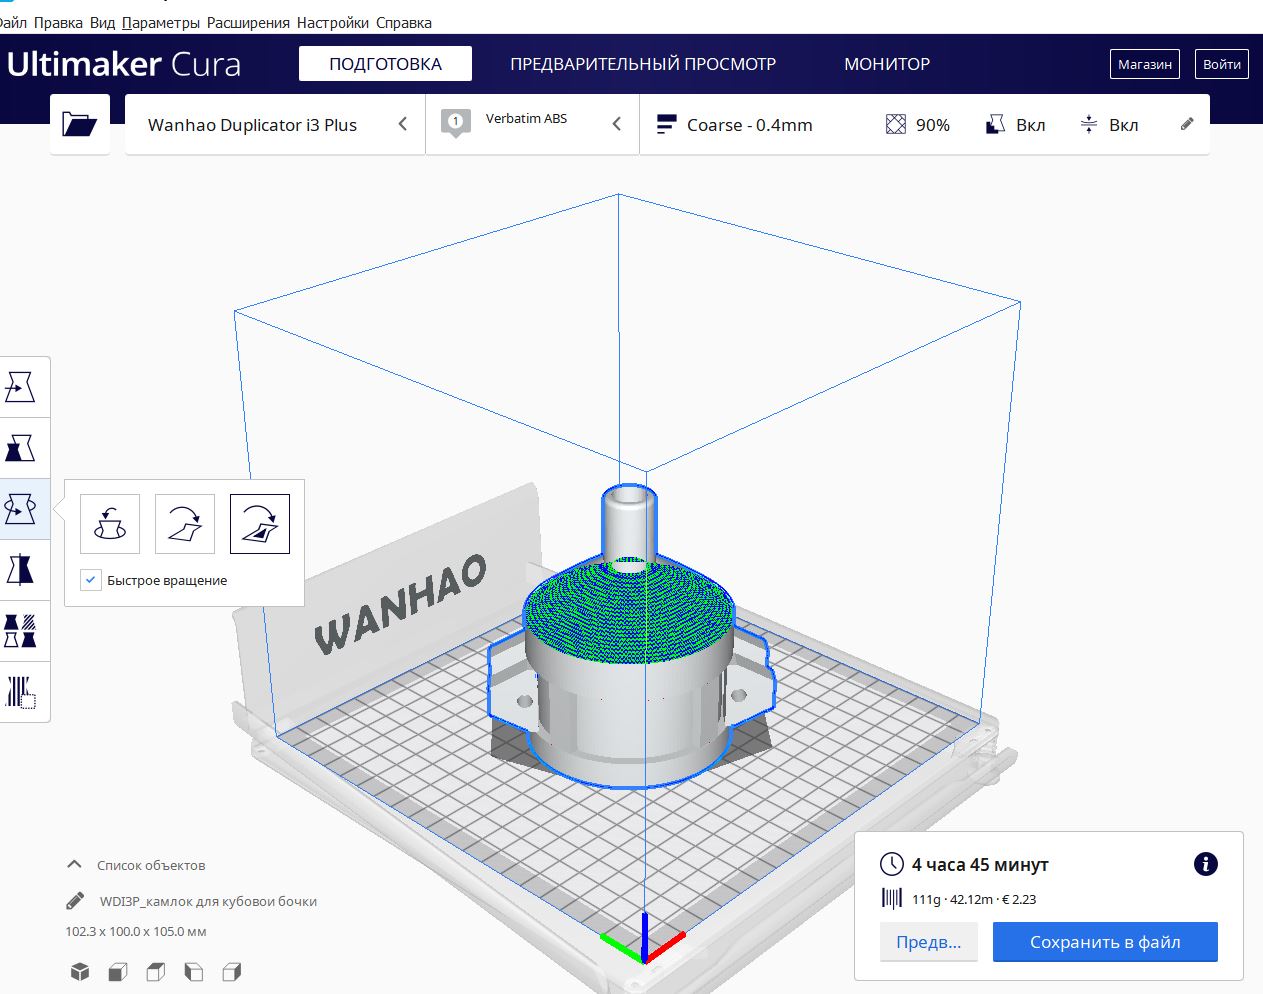1263x994 pixels.
Task: Click the front view cube icon
Action: point(118,972)
